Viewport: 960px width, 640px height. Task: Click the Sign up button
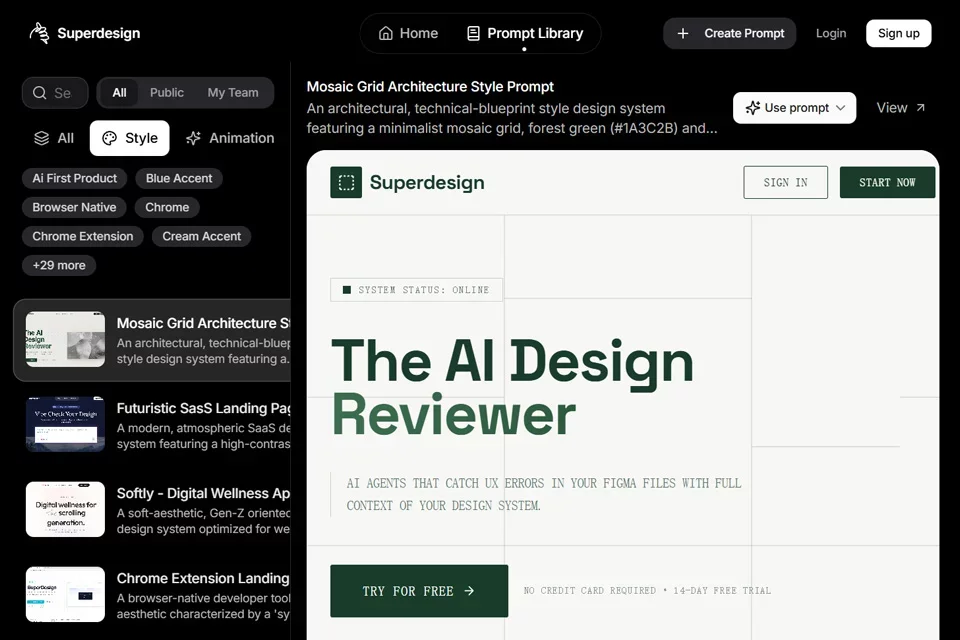click(x=899, y=33)
